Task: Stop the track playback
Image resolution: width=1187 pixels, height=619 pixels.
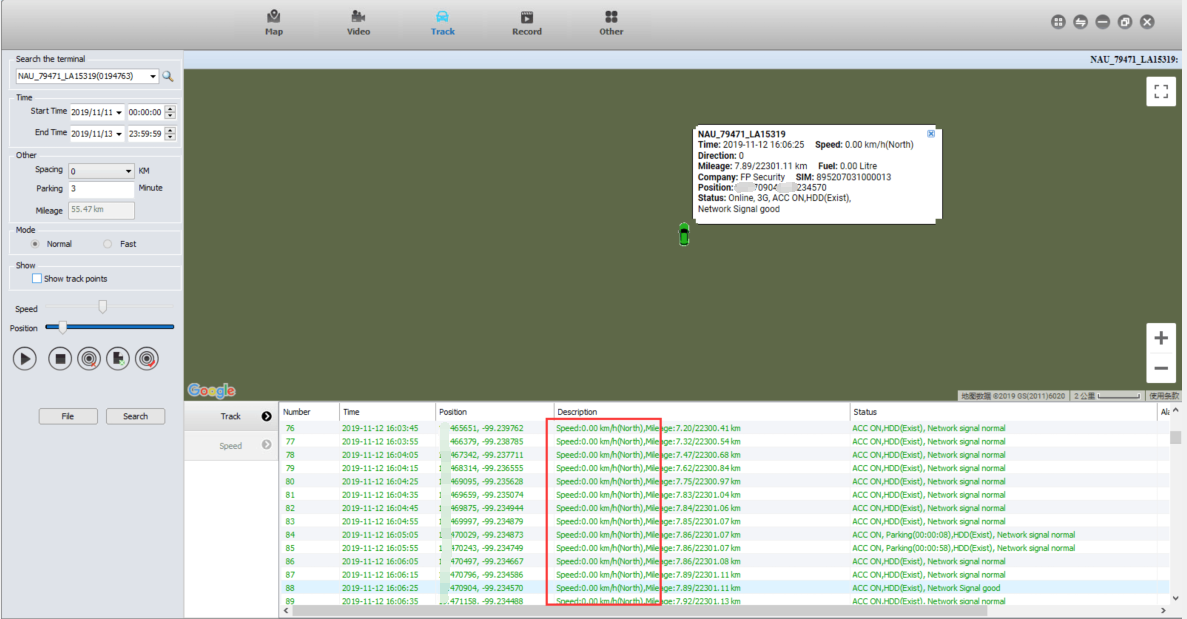Action: coord(60,359)
